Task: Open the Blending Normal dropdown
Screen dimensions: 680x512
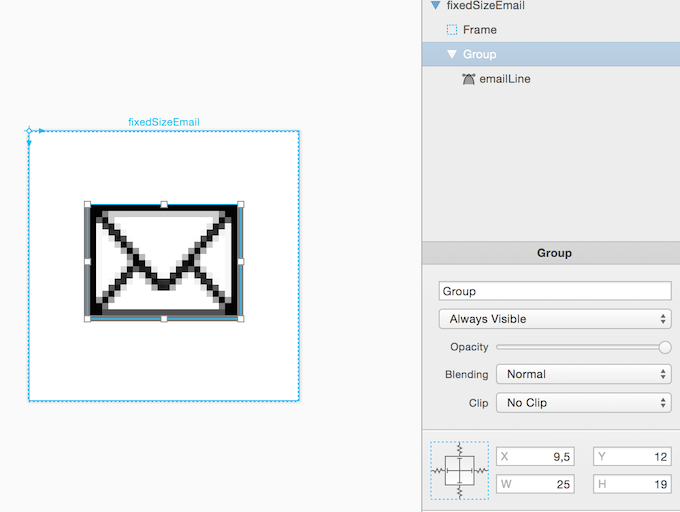Action: click(584, 374)
